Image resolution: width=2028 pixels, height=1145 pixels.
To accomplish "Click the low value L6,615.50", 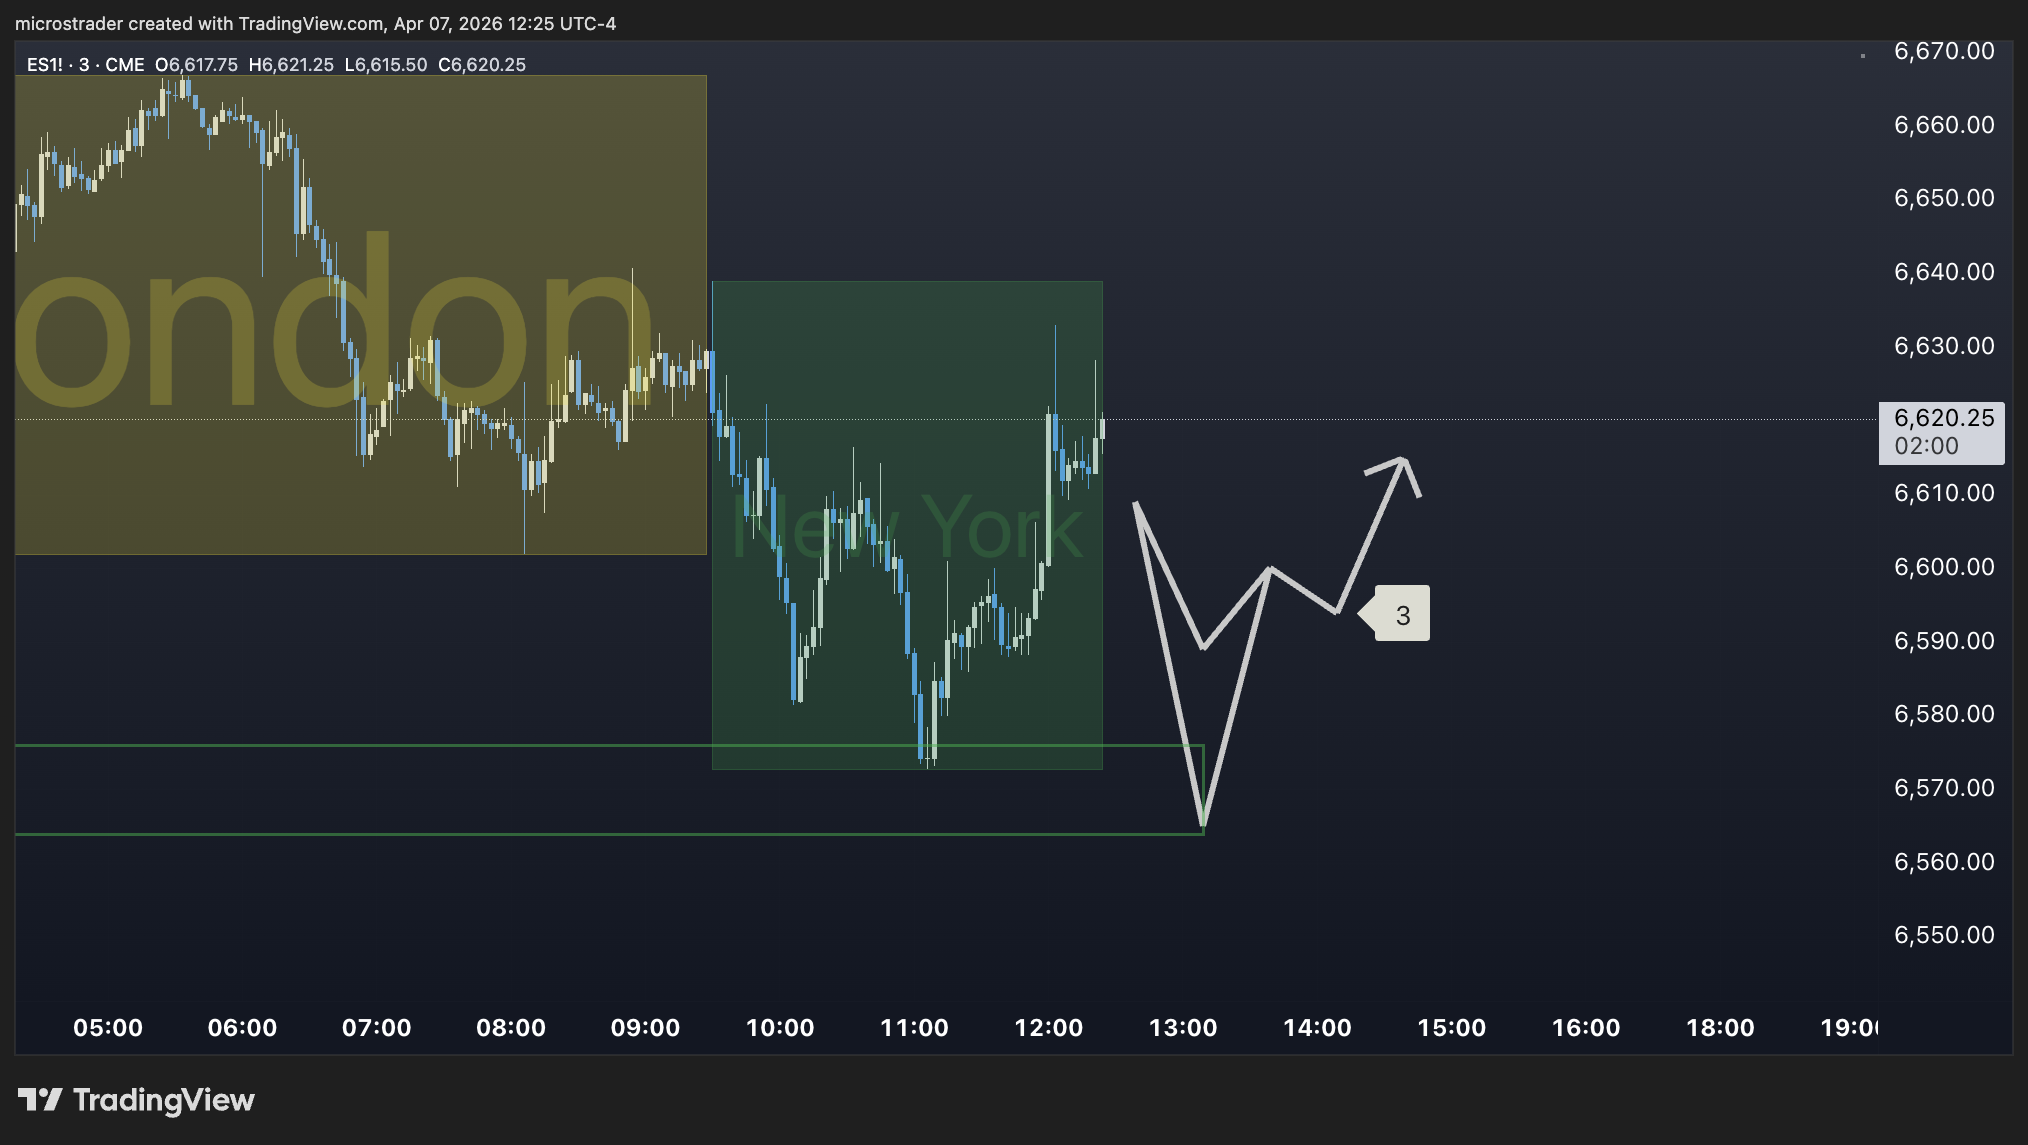I will point(385,65).
